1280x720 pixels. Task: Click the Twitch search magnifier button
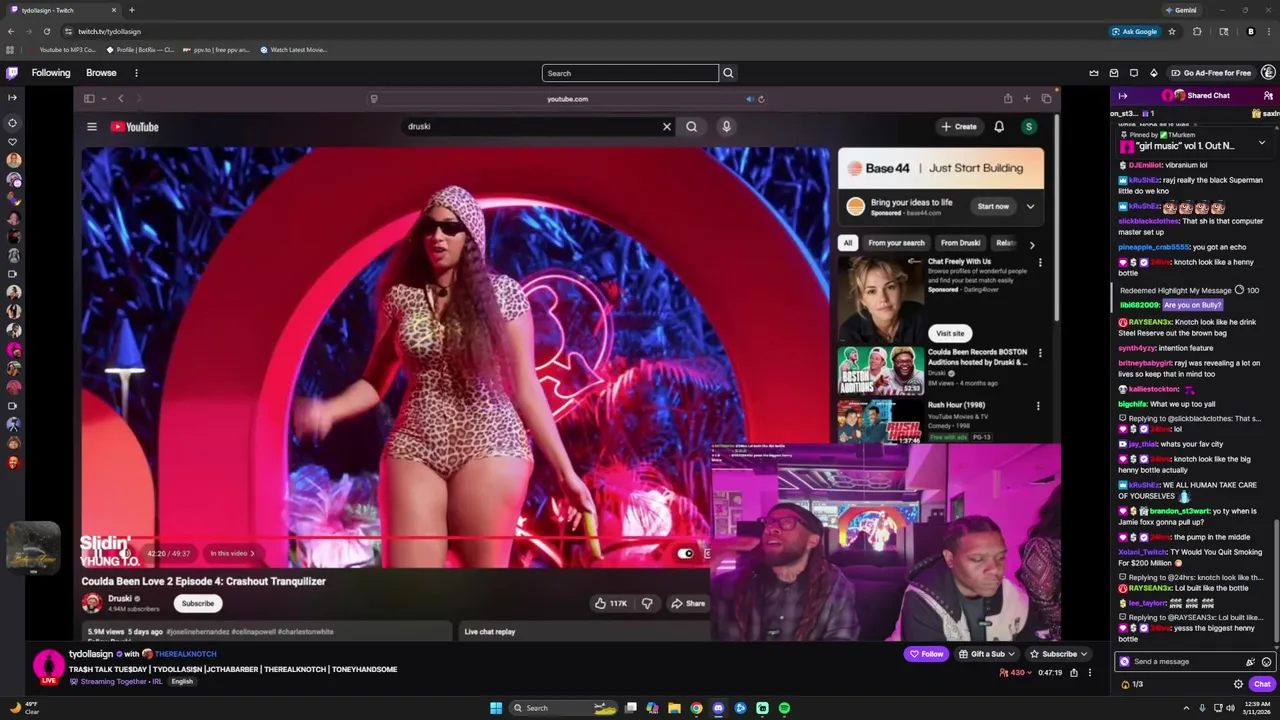(728, 73)
